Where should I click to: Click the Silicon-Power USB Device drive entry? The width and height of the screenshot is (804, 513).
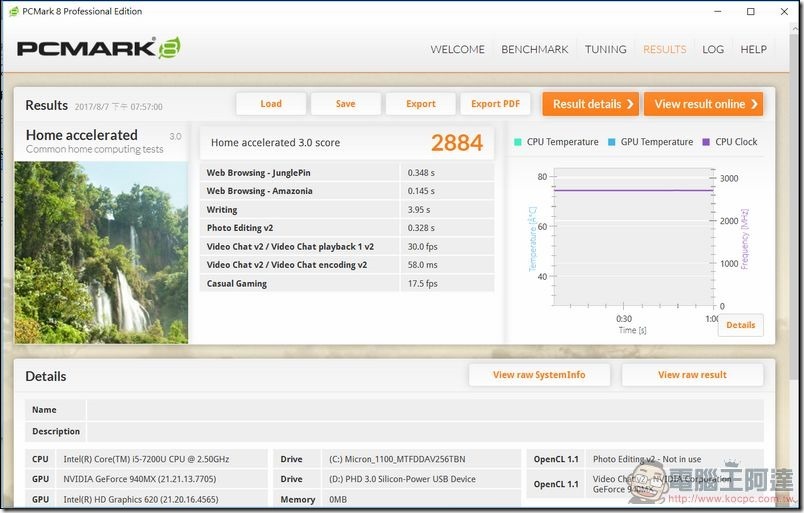click(402, 479)
